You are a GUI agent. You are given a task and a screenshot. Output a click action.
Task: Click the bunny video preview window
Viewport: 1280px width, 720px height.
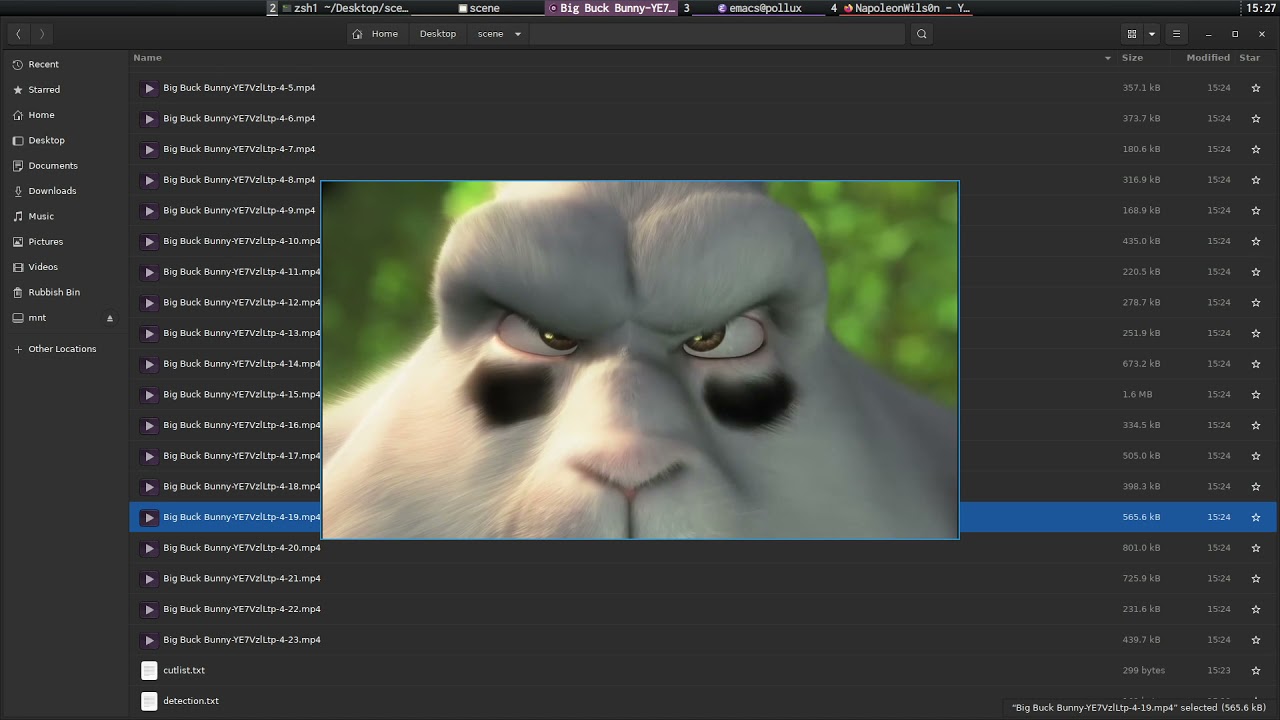640,360
